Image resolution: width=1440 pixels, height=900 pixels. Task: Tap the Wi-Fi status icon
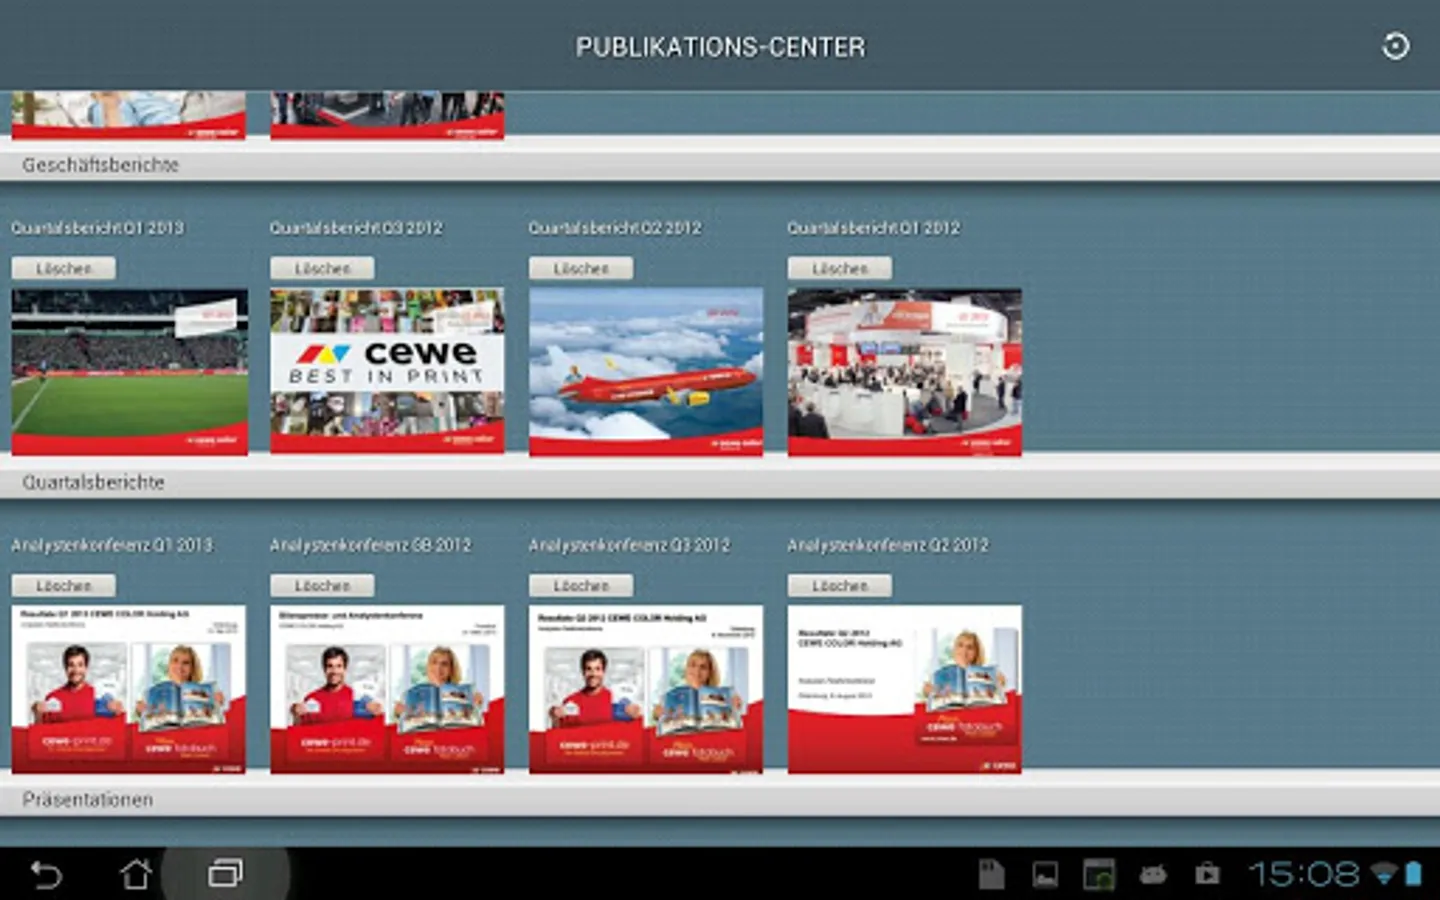pyautogui.click(x=1384, y=875)
